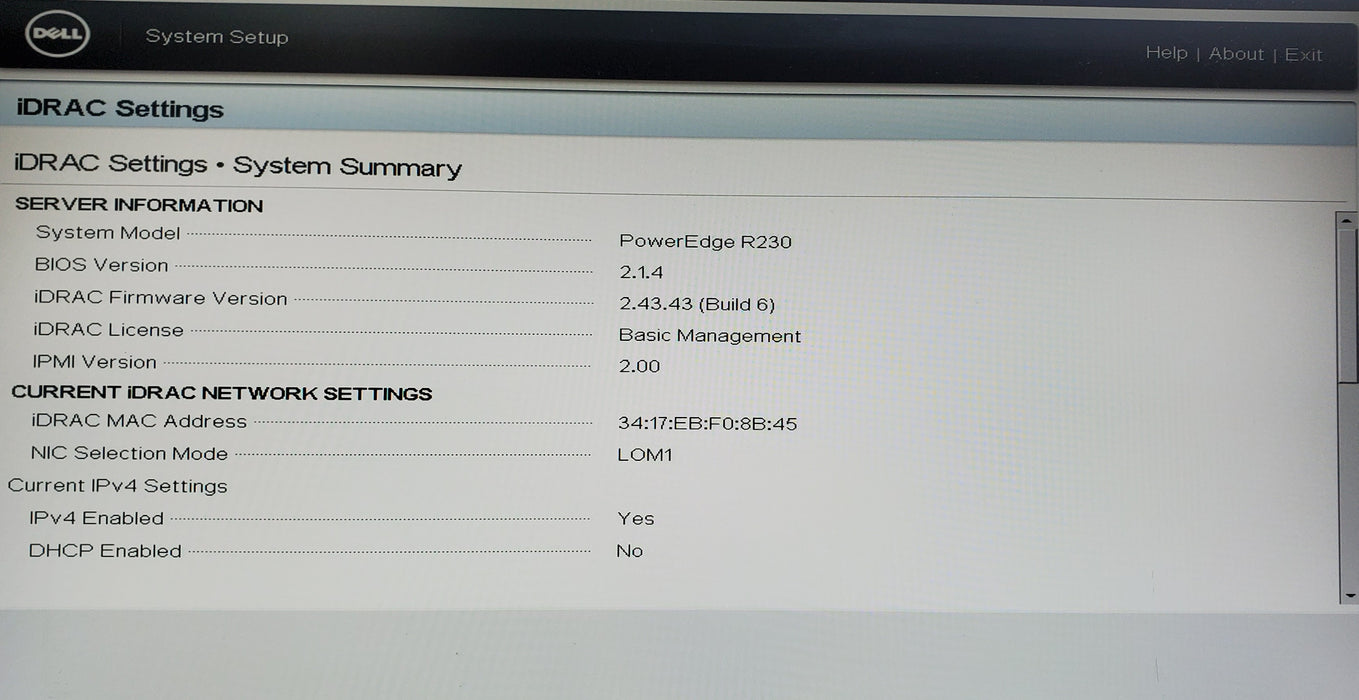
Task: Click the 2.43.43 (Build 6) value
Action: click(697, 304)
